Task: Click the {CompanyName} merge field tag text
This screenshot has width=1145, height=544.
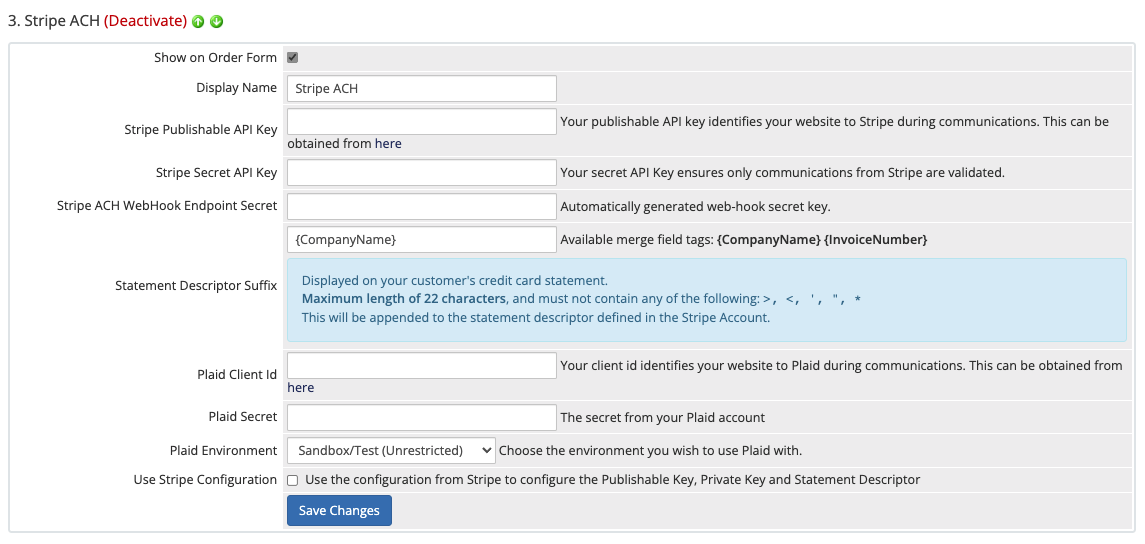Action: [x=767, y=240]
